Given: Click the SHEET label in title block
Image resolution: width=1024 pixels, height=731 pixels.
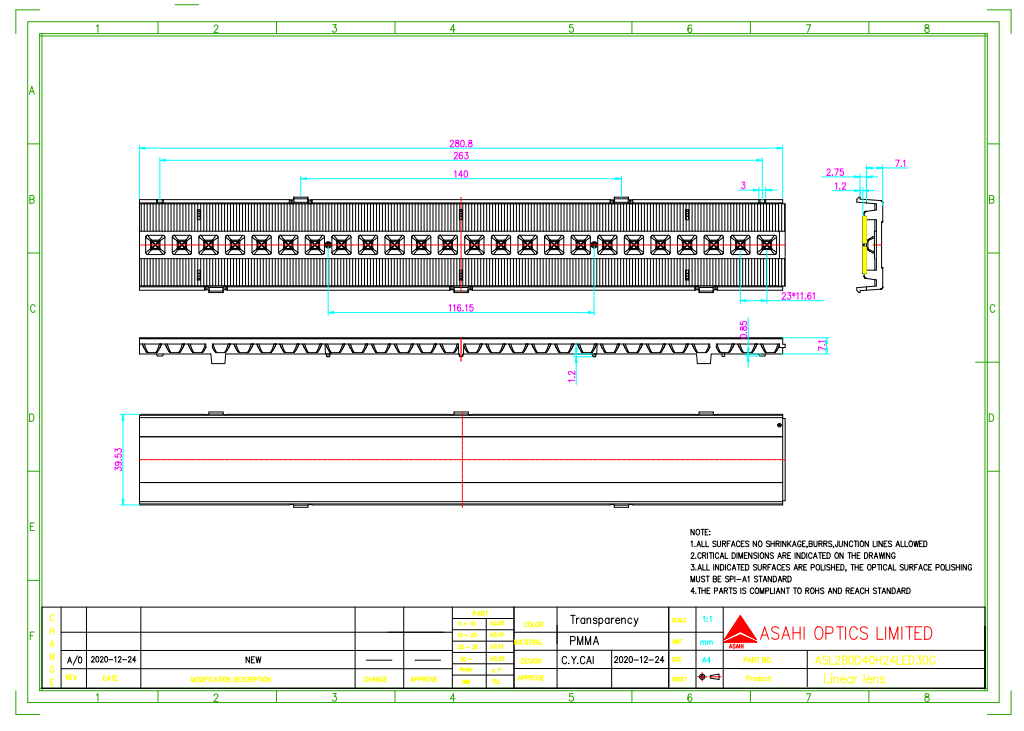Looking at the screenshot, I should (679, 679).
